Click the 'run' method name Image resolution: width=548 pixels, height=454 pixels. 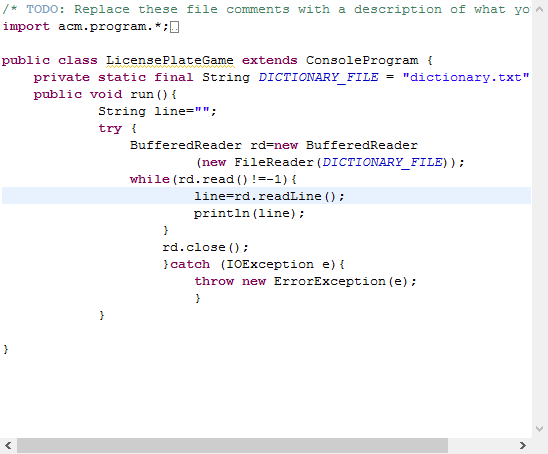pyautogui.click(x=142, y=94)
